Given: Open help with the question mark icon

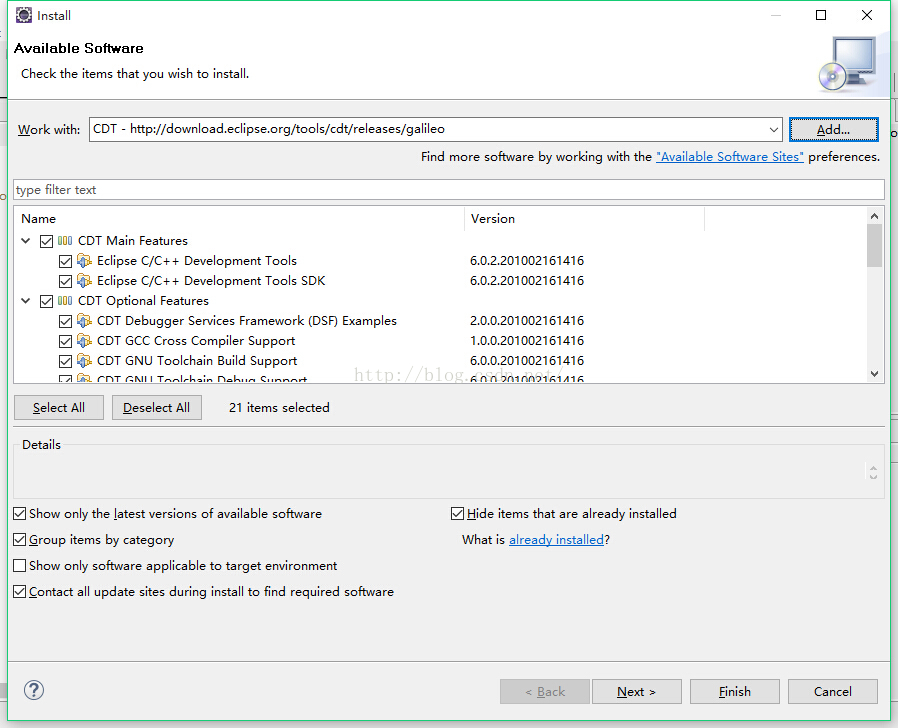Looking at the screenshot, I should coord(34,690).
